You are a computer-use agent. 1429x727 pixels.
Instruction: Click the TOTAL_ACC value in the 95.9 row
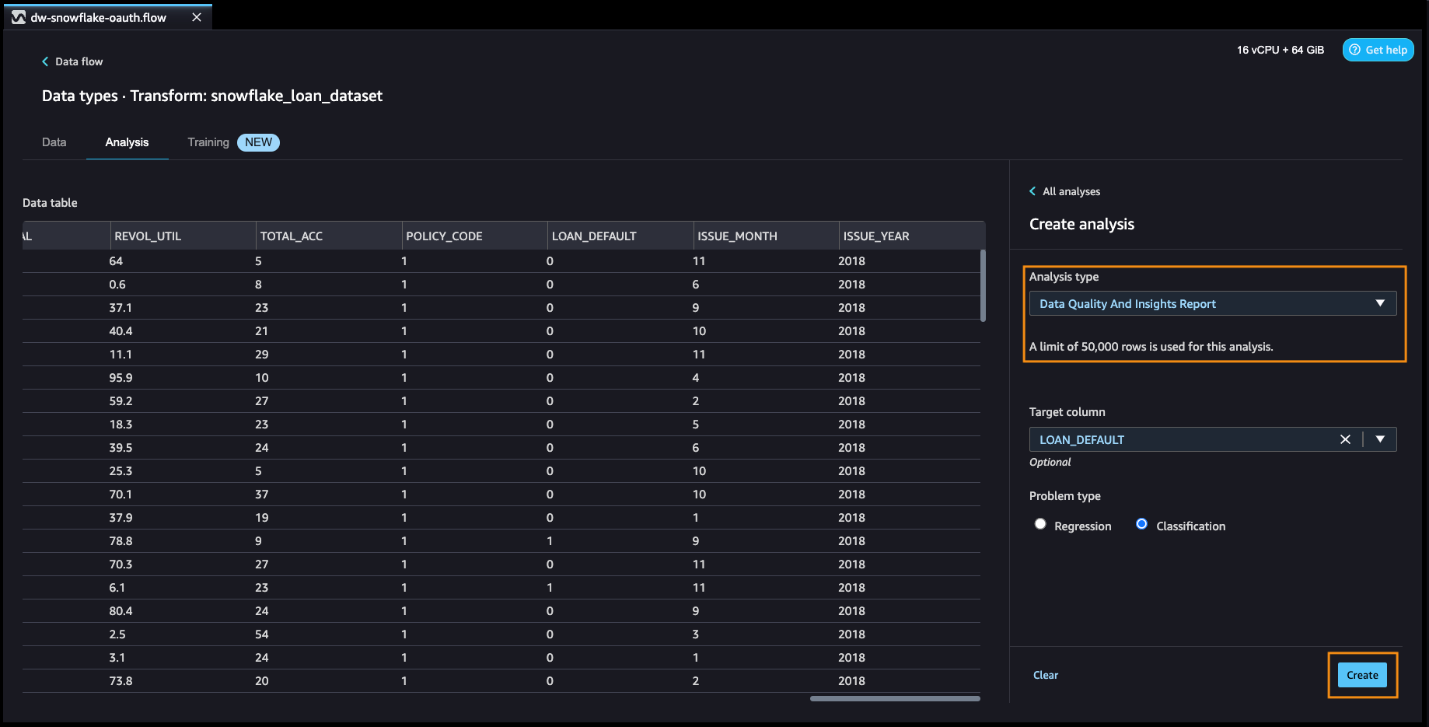point(262,378)
